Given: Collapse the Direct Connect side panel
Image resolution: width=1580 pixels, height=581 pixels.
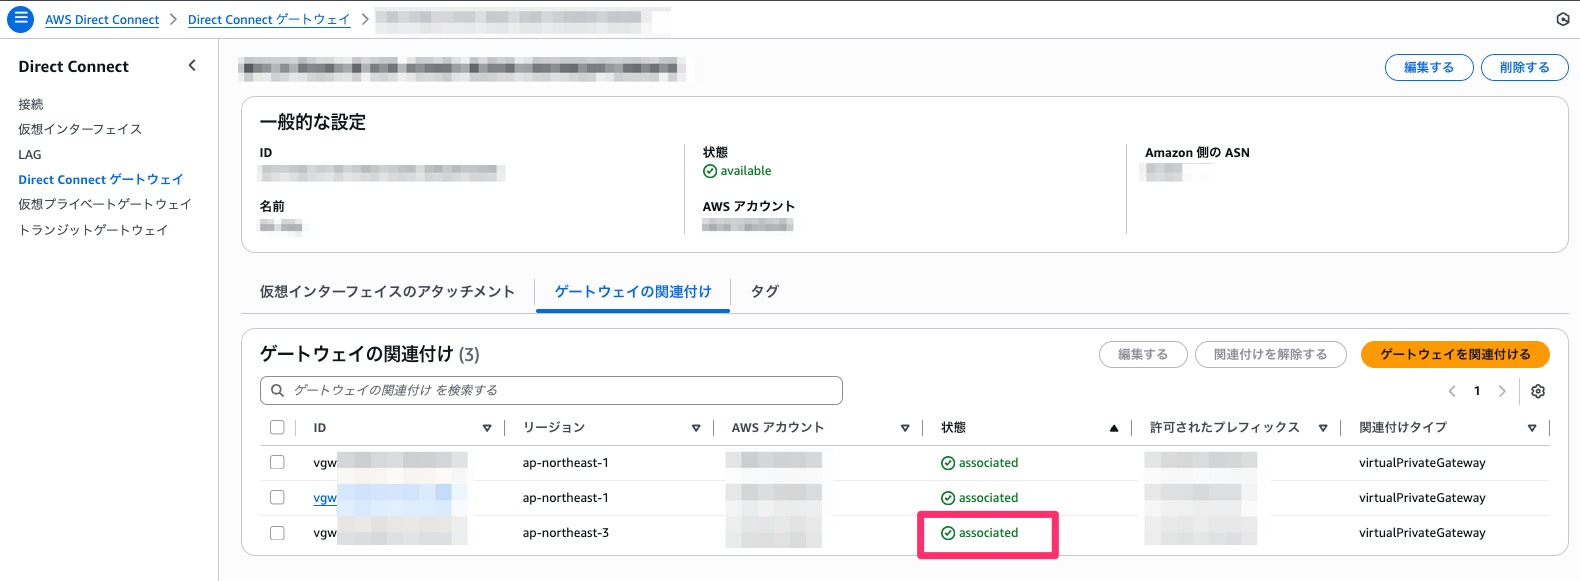Looking at the screenshot, I should click(x=192, y=66).
